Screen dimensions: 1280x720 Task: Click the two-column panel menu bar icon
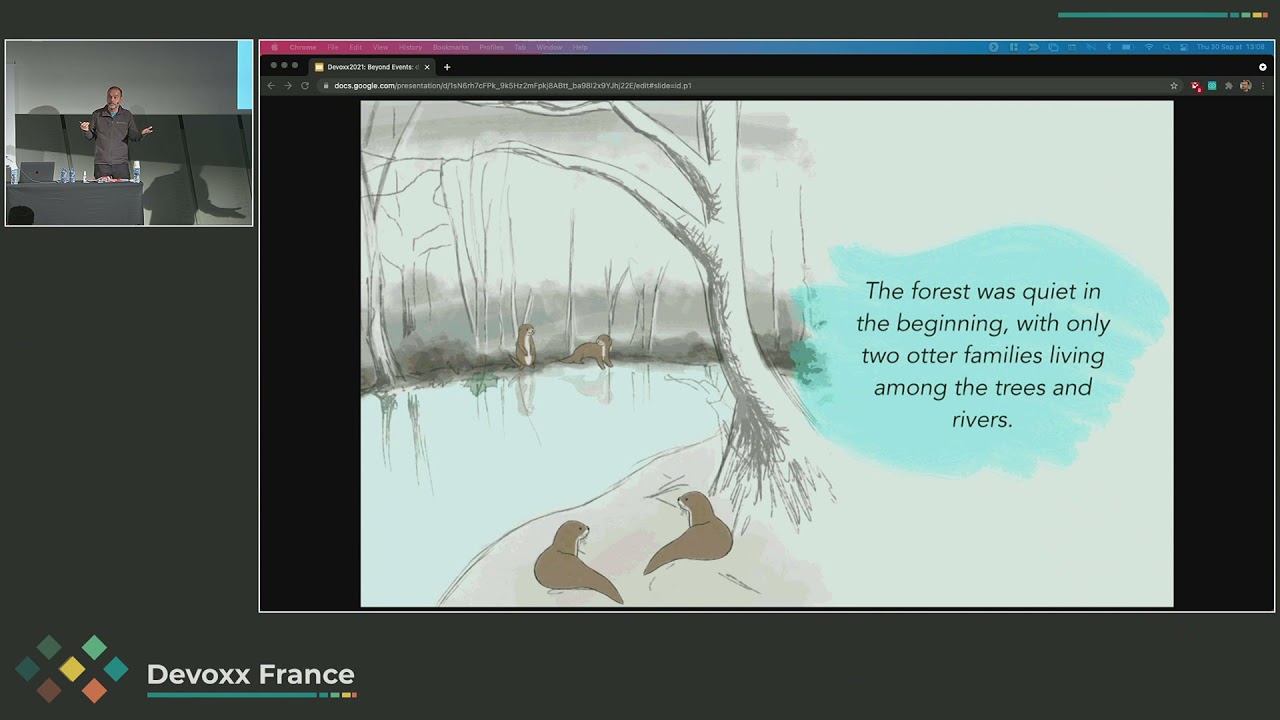(1014, 47)
